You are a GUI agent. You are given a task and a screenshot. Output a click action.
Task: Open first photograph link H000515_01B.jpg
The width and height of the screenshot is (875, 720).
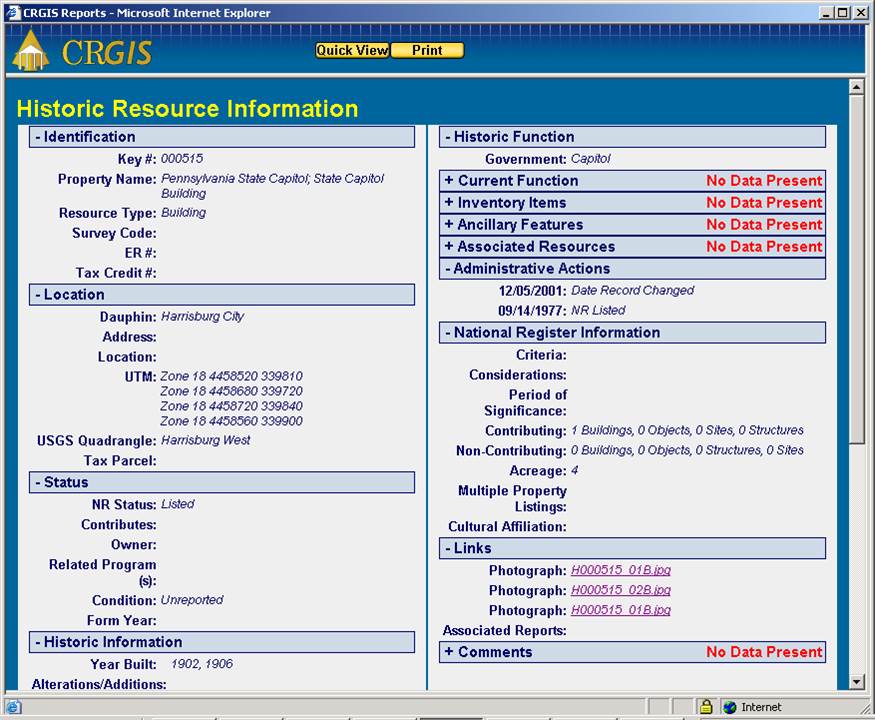pyautogui.click(x=621, y=570)
